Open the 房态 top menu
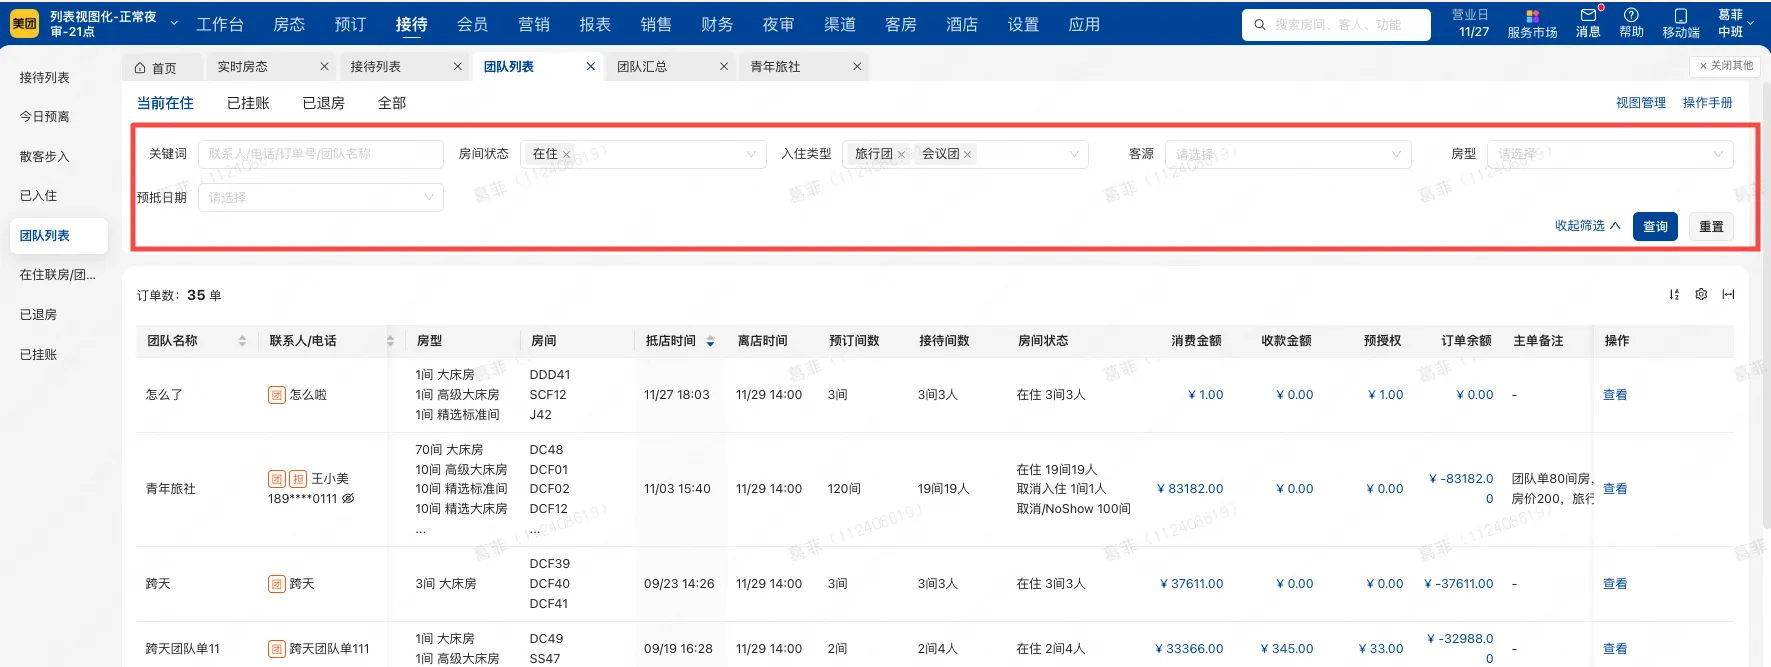 click(289, 24)
